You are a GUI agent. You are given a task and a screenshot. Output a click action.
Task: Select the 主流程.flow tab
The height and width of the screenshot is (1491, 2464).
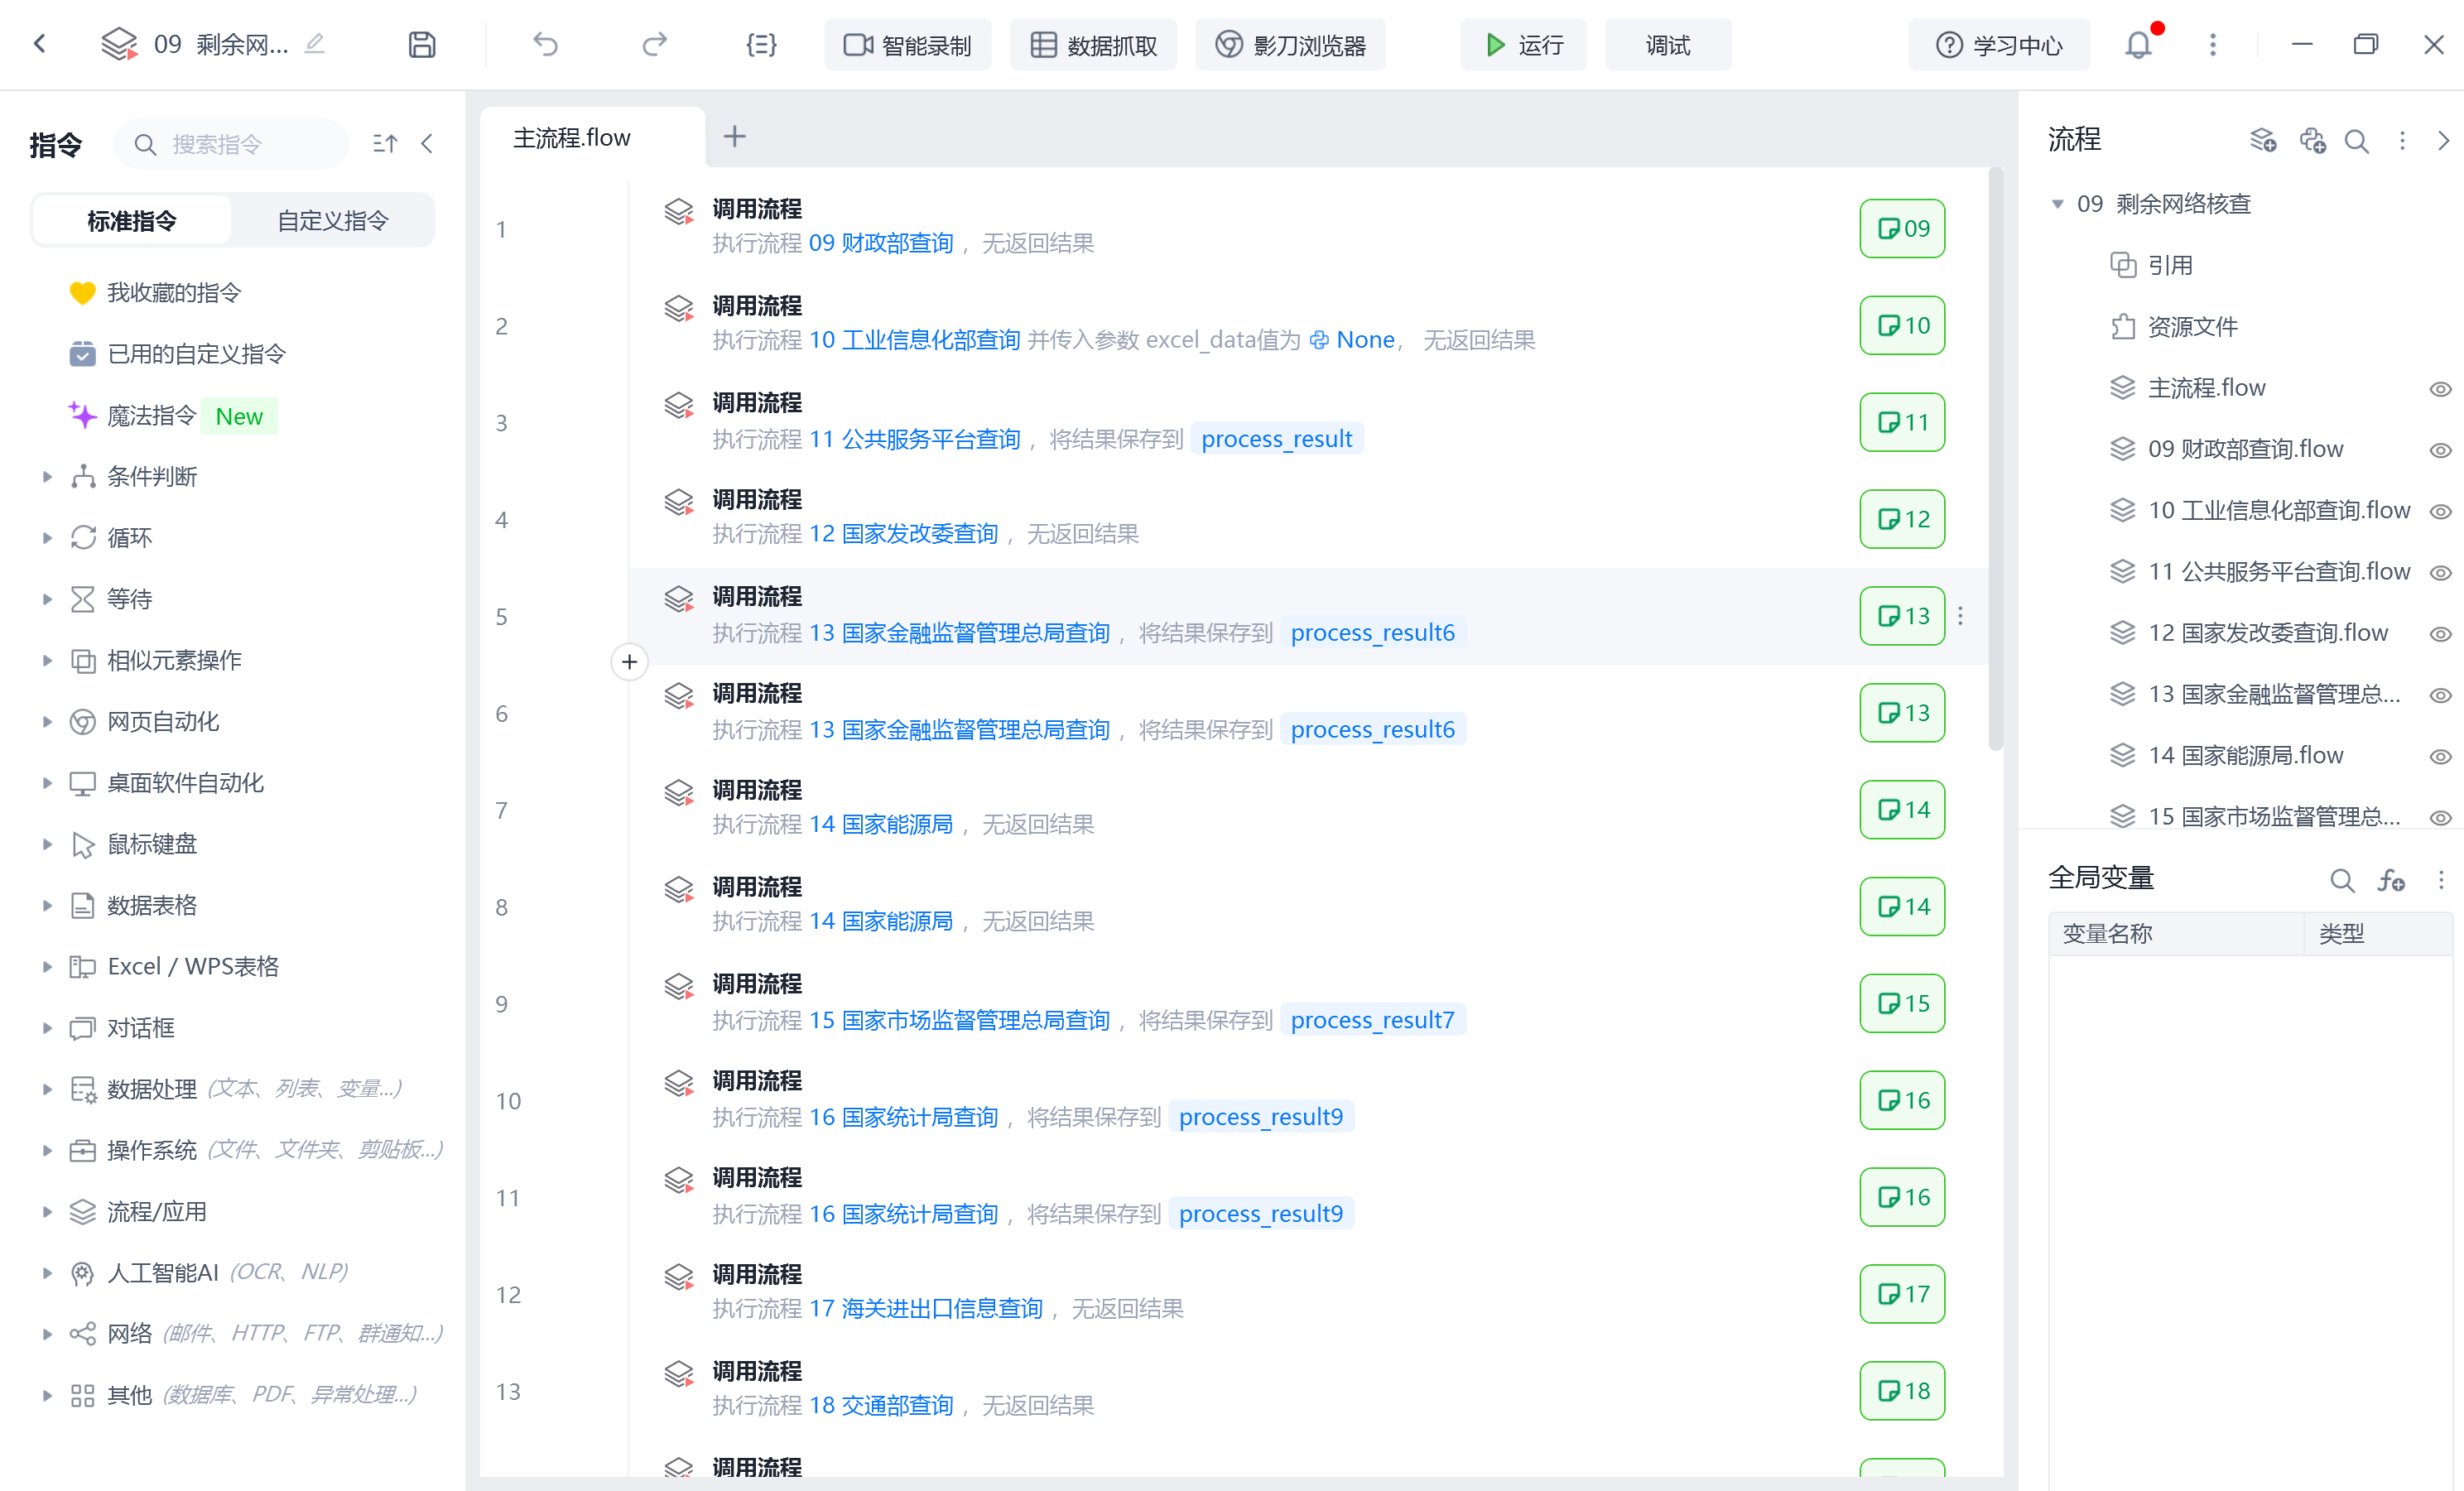pyautogui.click(x=572, y=138)
